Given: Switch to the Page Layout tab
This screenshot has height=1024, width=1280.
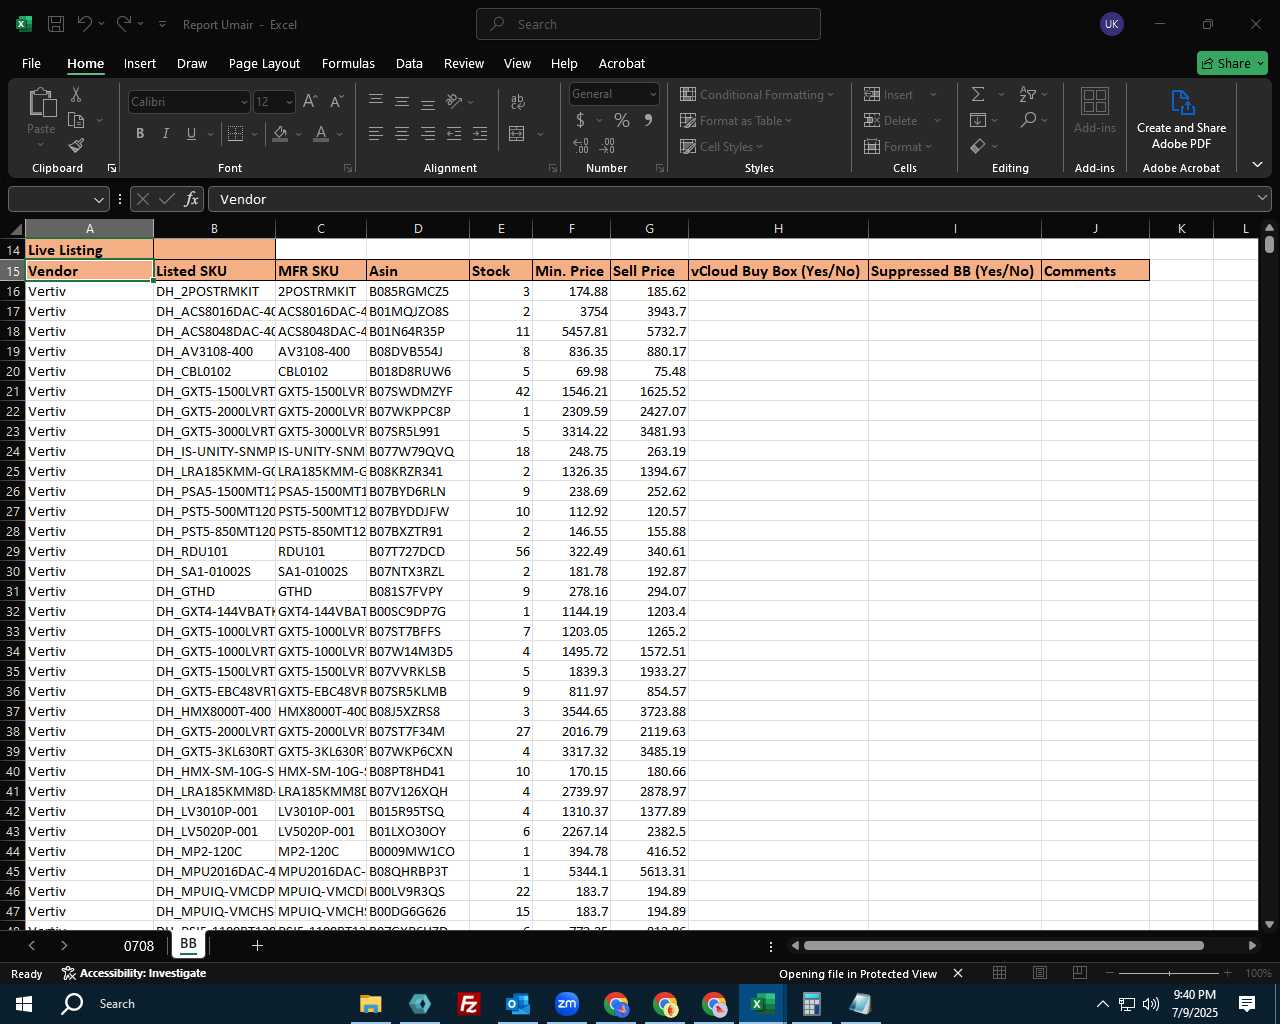Looking at the screenshot, I should point(264,63).
